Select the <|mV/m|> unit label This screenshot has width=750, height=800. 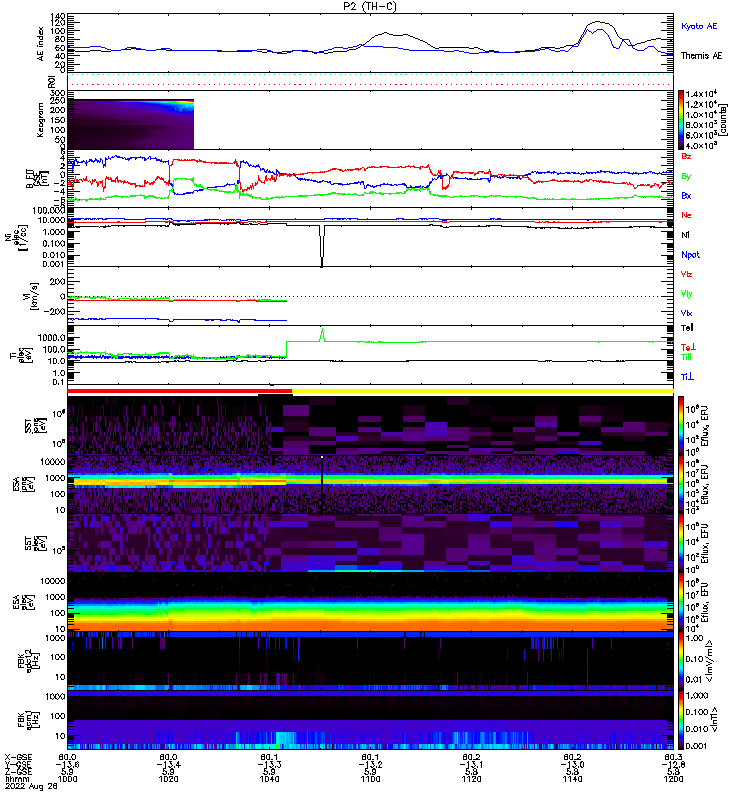[710, 661]
